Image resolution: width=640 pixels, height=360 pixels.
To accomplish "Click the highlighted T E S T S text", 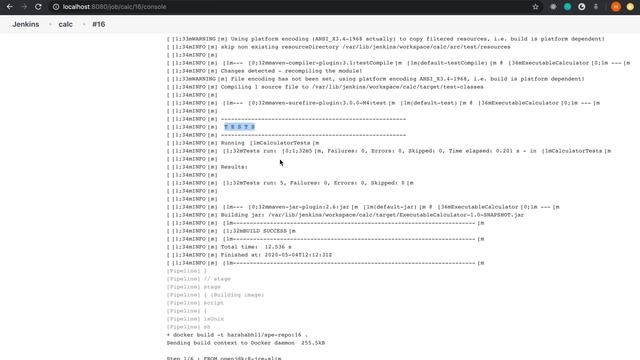I will coord(240,127).
